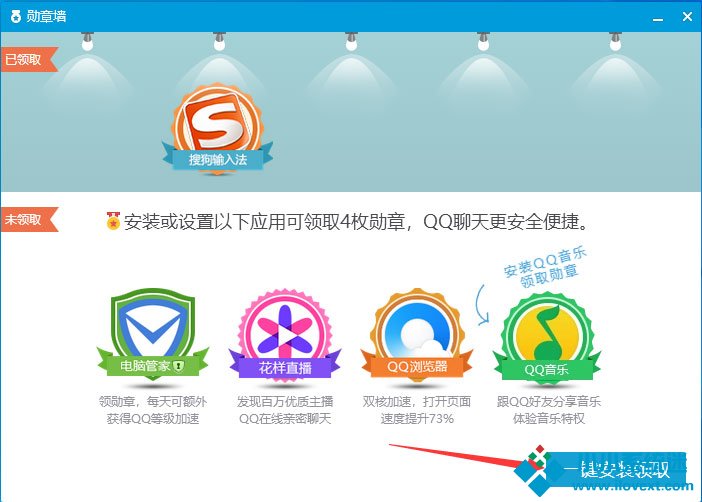The image size is (702, 502).
Task: Click 双核加速 browser description text
Action: 417,410
